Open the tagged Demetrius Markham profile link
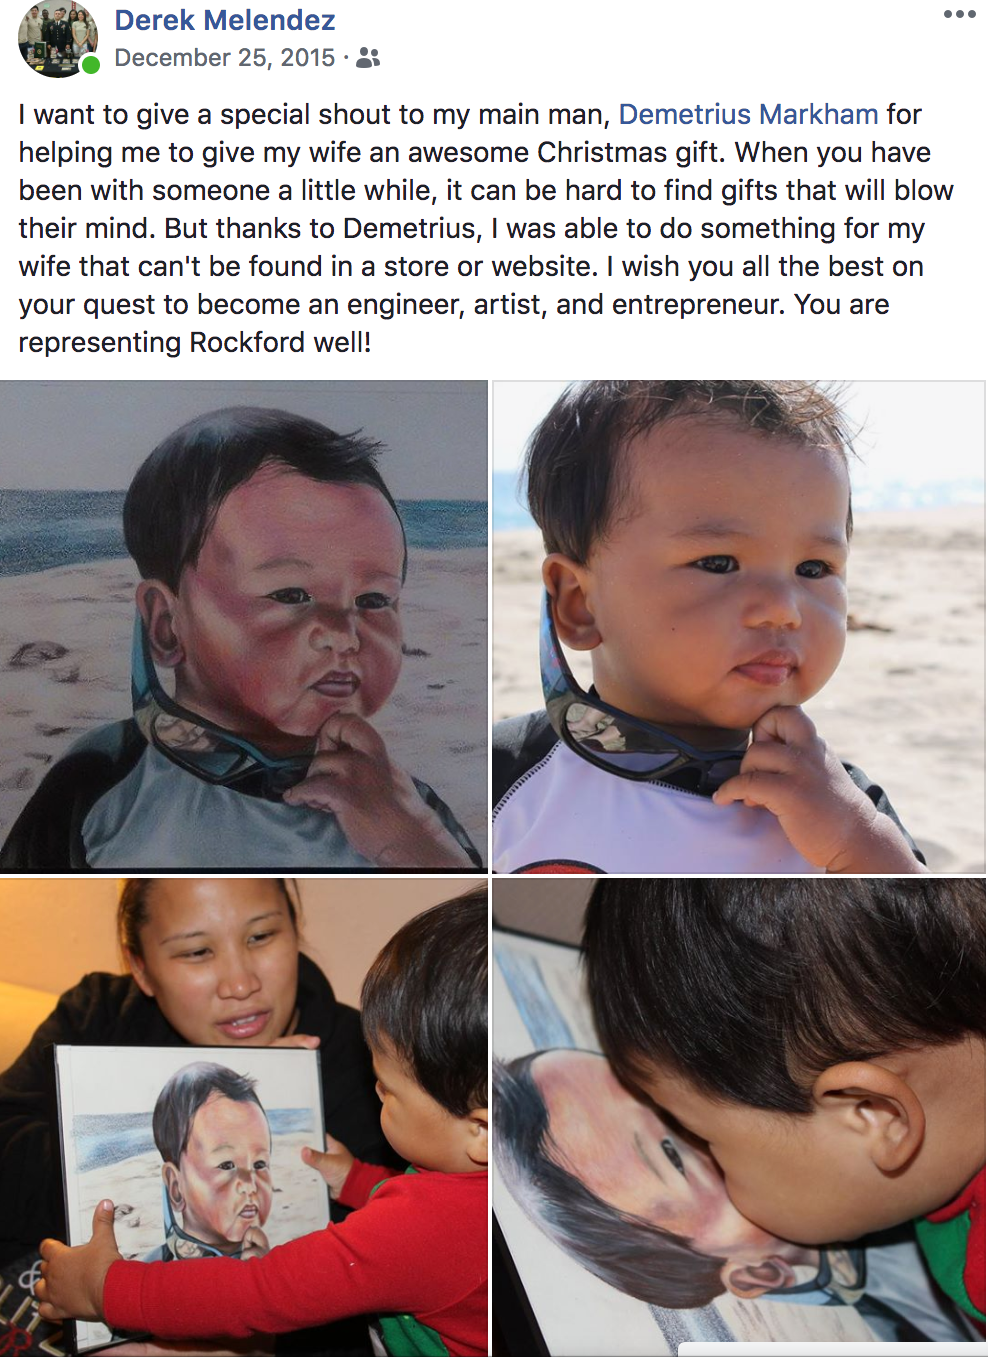Image resolution: width=988 pixels, height=1364 pixels. 748,114
